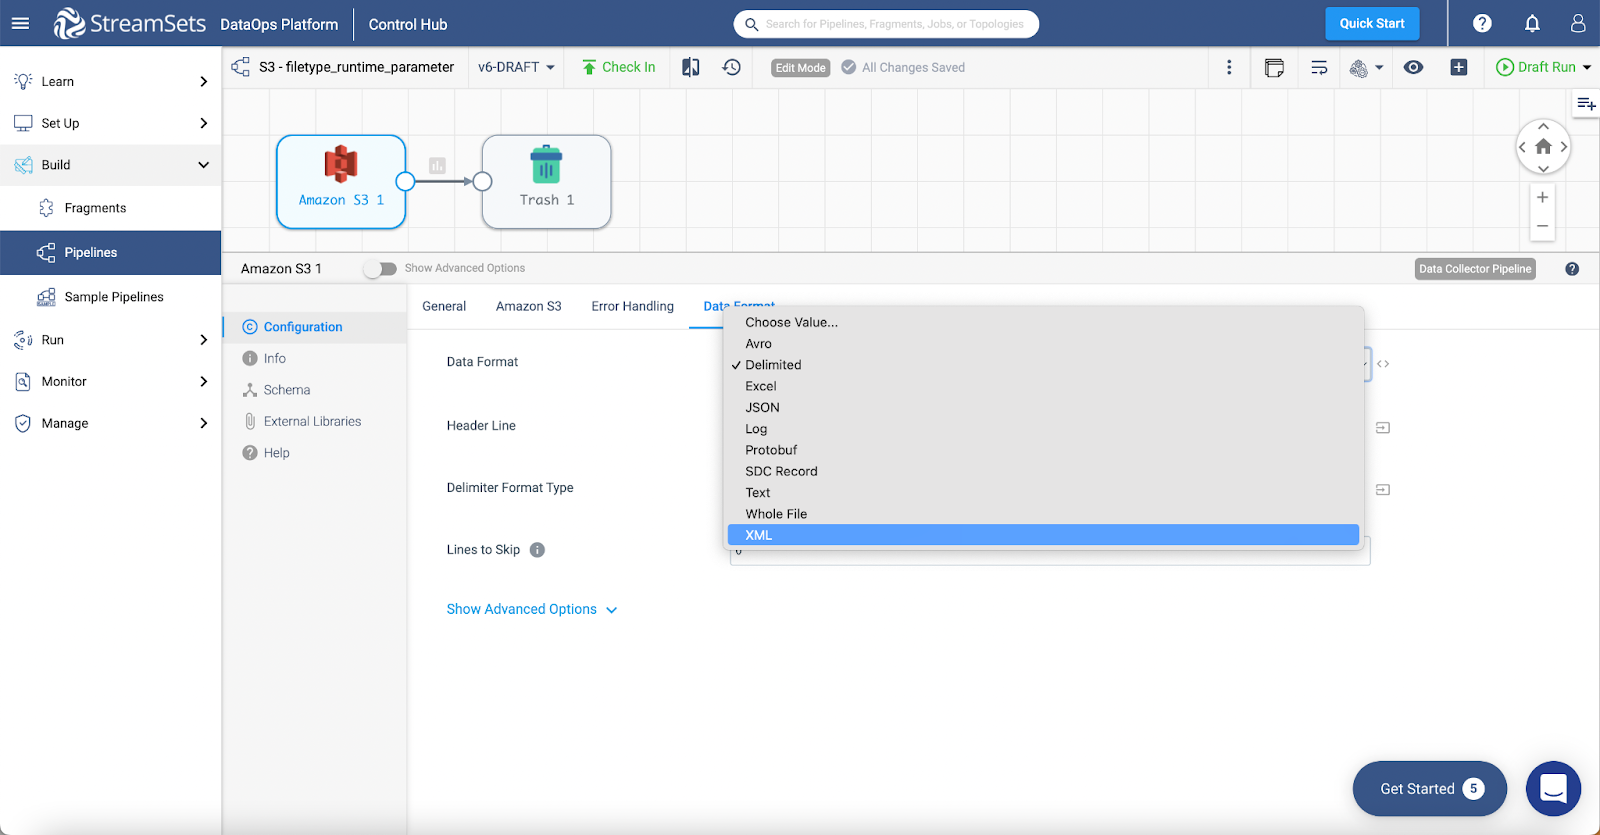Choose SDC Record data format option
Screen dimensions: 1600x835
[x=1043, y=471]
